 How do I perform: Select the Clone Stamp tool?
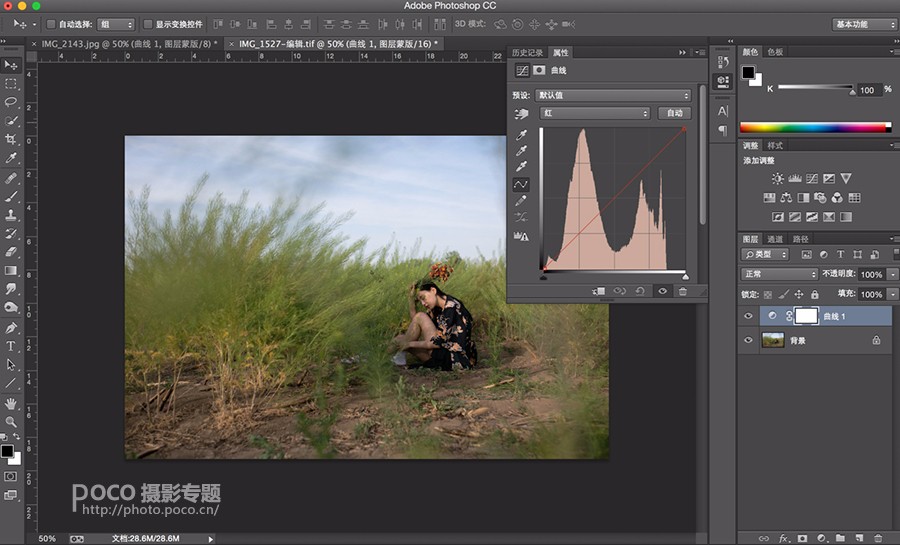(11, 215)
